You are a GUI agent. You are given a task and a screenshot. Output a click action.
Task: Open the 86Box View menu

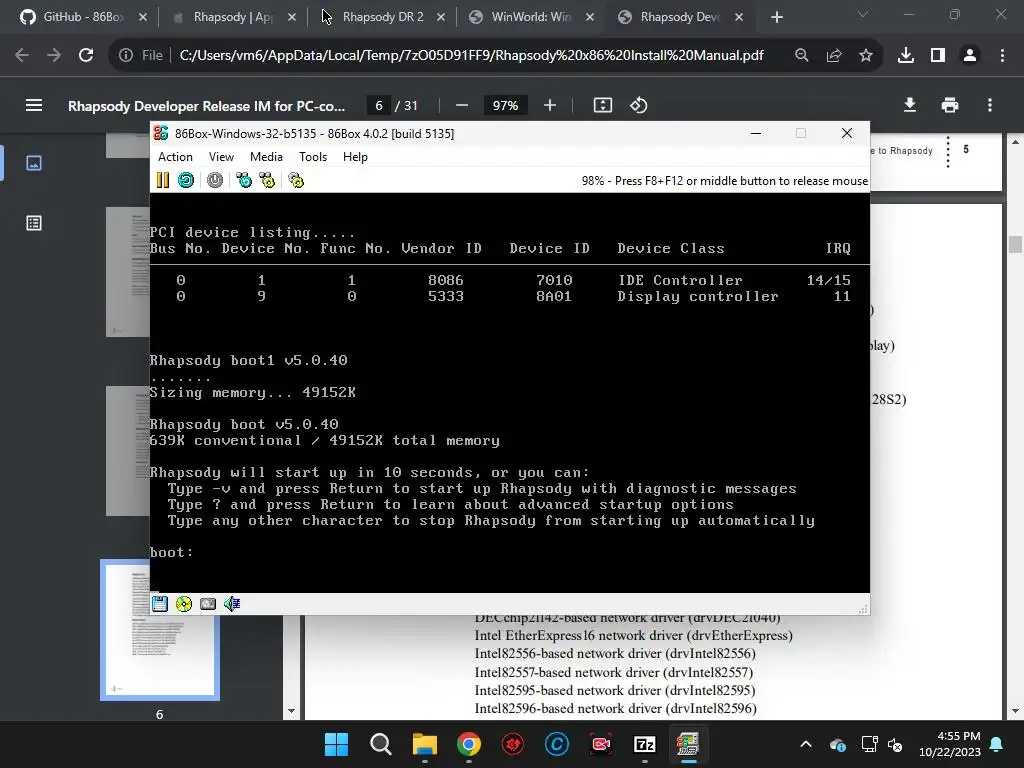click(x=221, y=157)
